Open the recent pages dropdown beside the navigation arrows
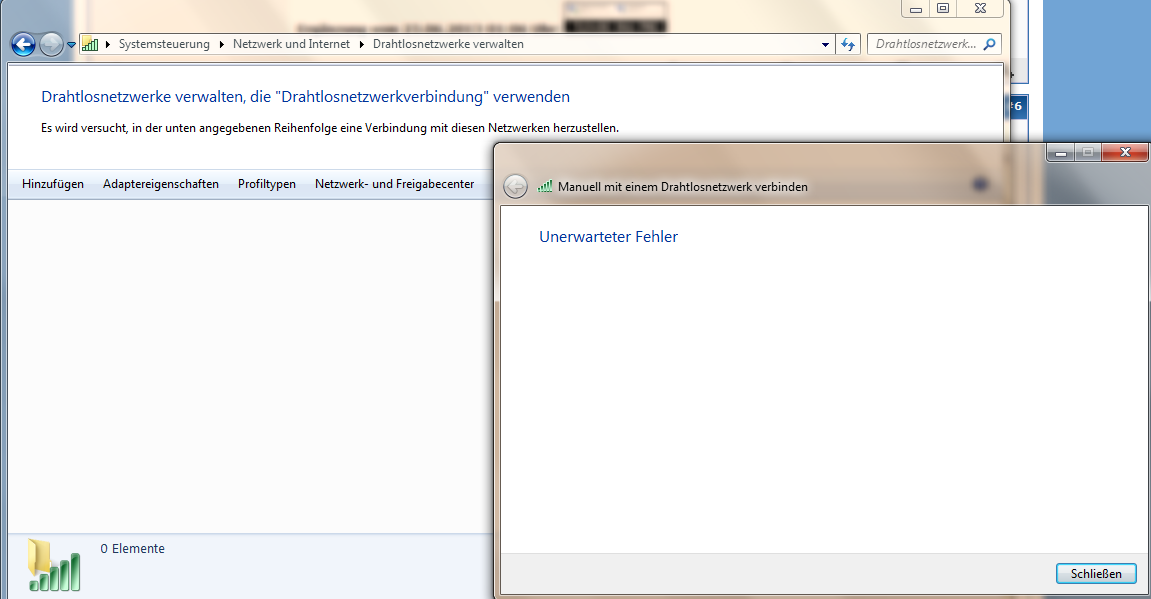Viewport: 1151px width, 599px height. [71, 45]
